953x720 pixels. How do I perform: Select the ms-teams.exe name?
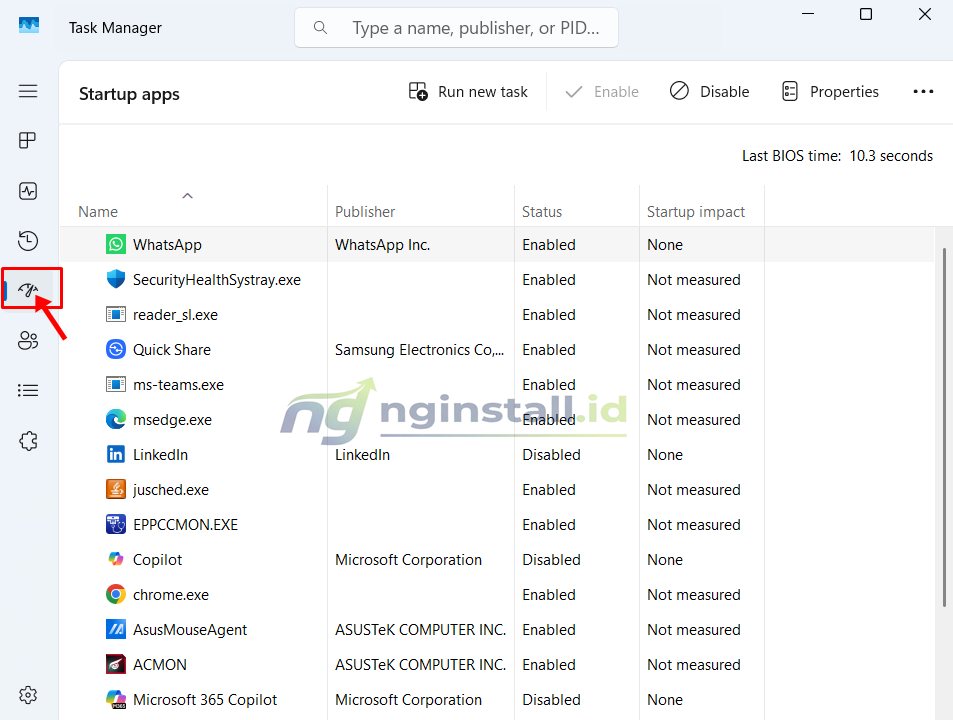pos(178,385)
